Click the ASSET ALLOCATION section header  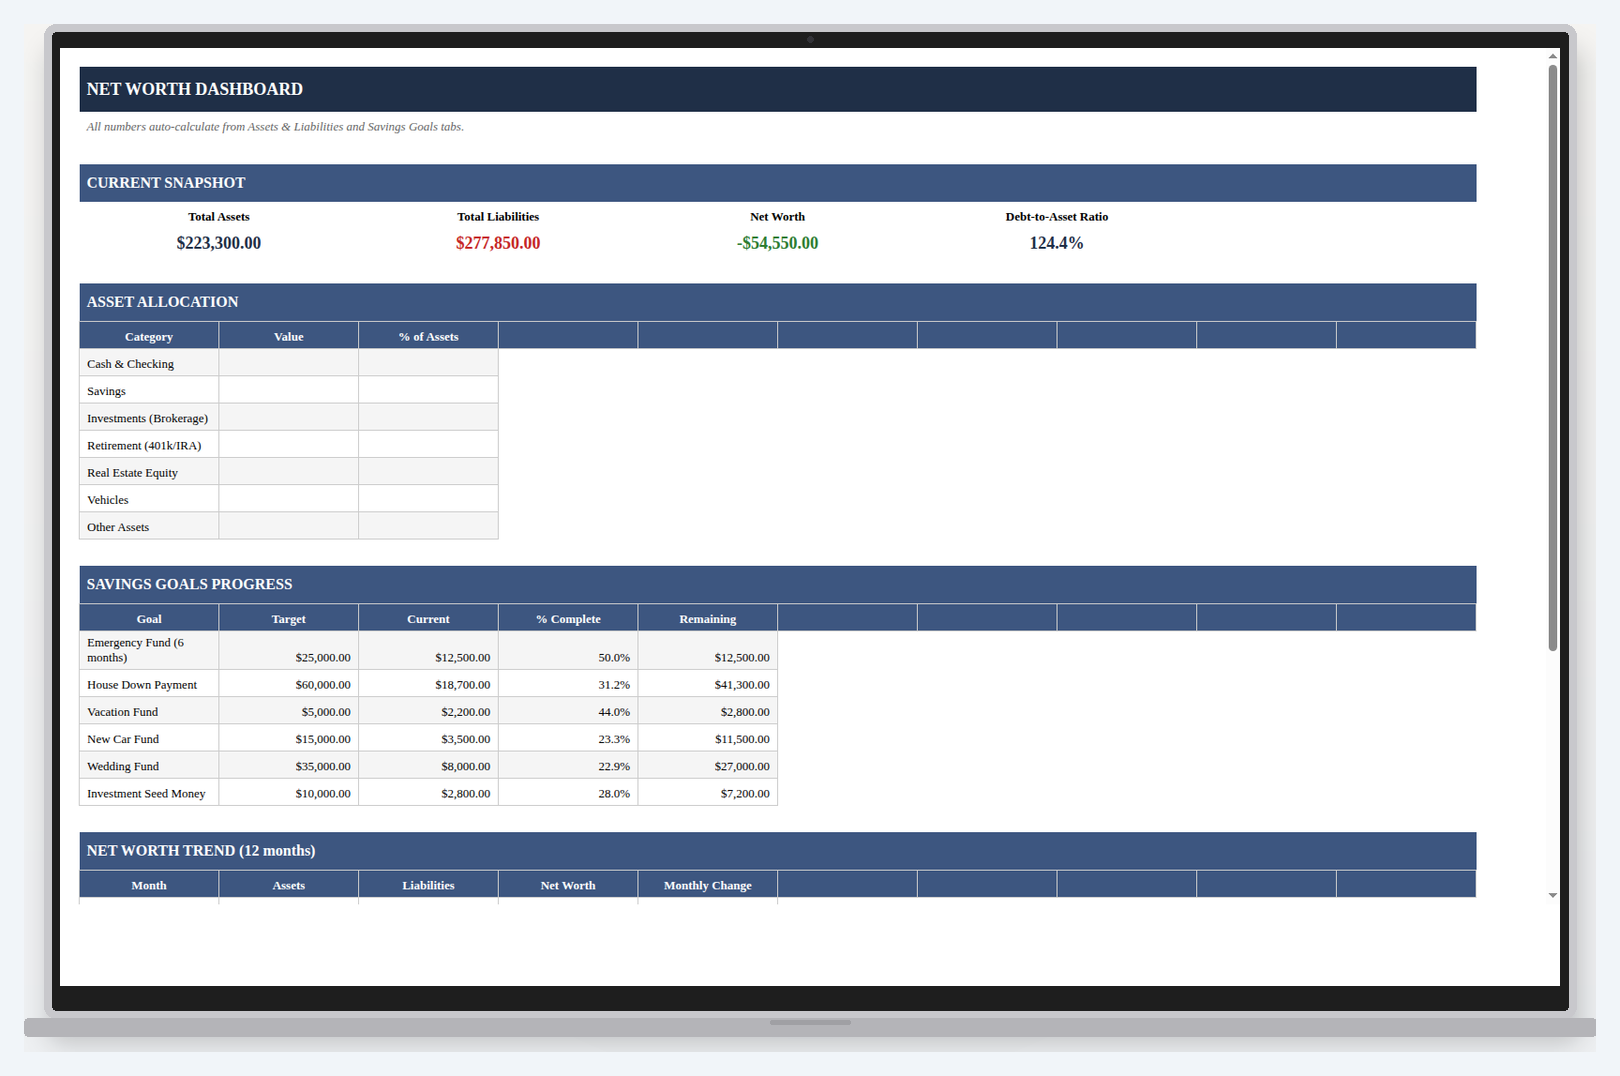(778, 302)
